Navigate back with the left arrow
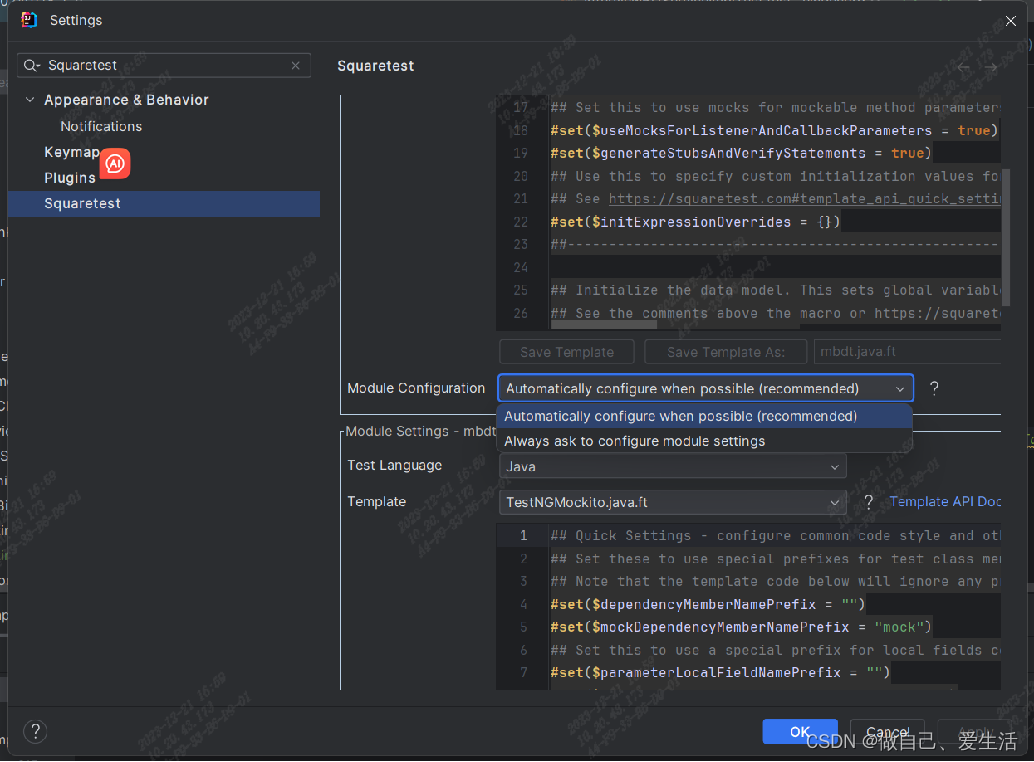The image size is (1034, 762). 963,67
